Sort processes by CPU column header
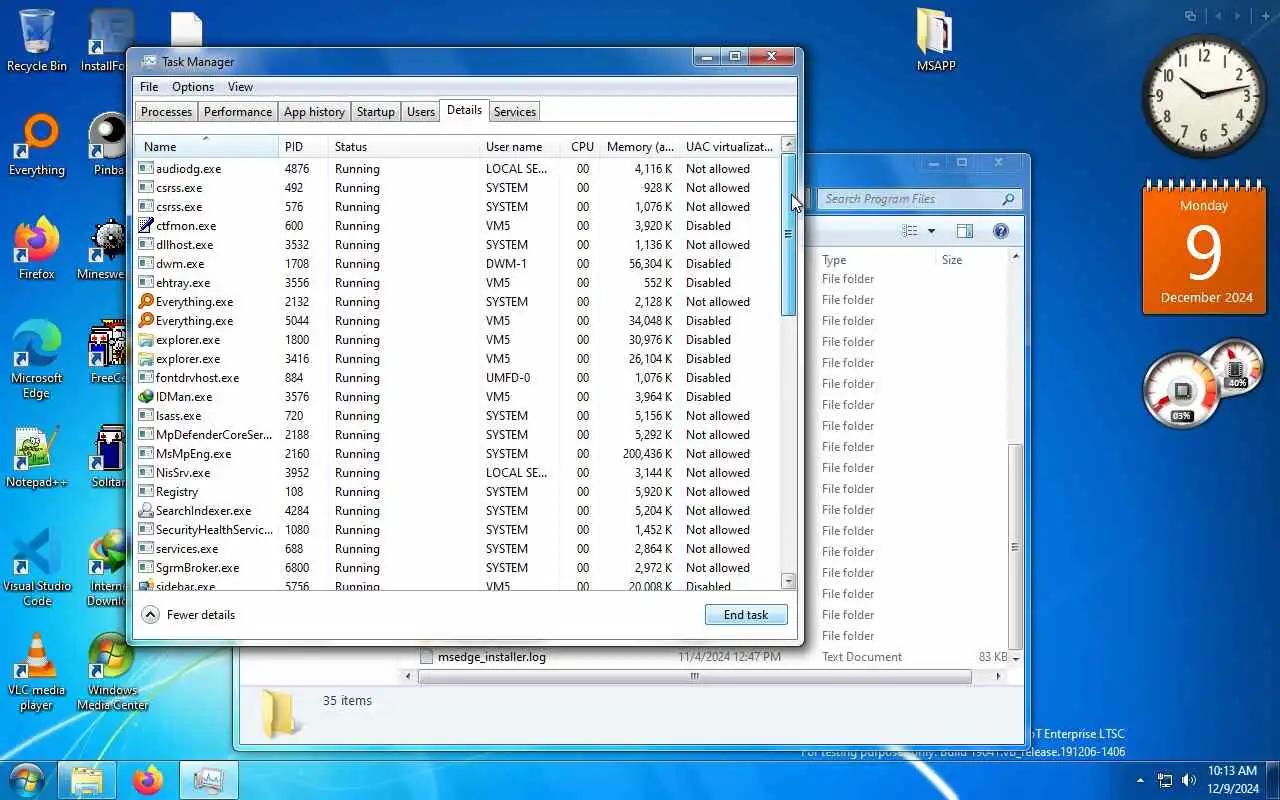1280x800 pixels. coord(581,146)
